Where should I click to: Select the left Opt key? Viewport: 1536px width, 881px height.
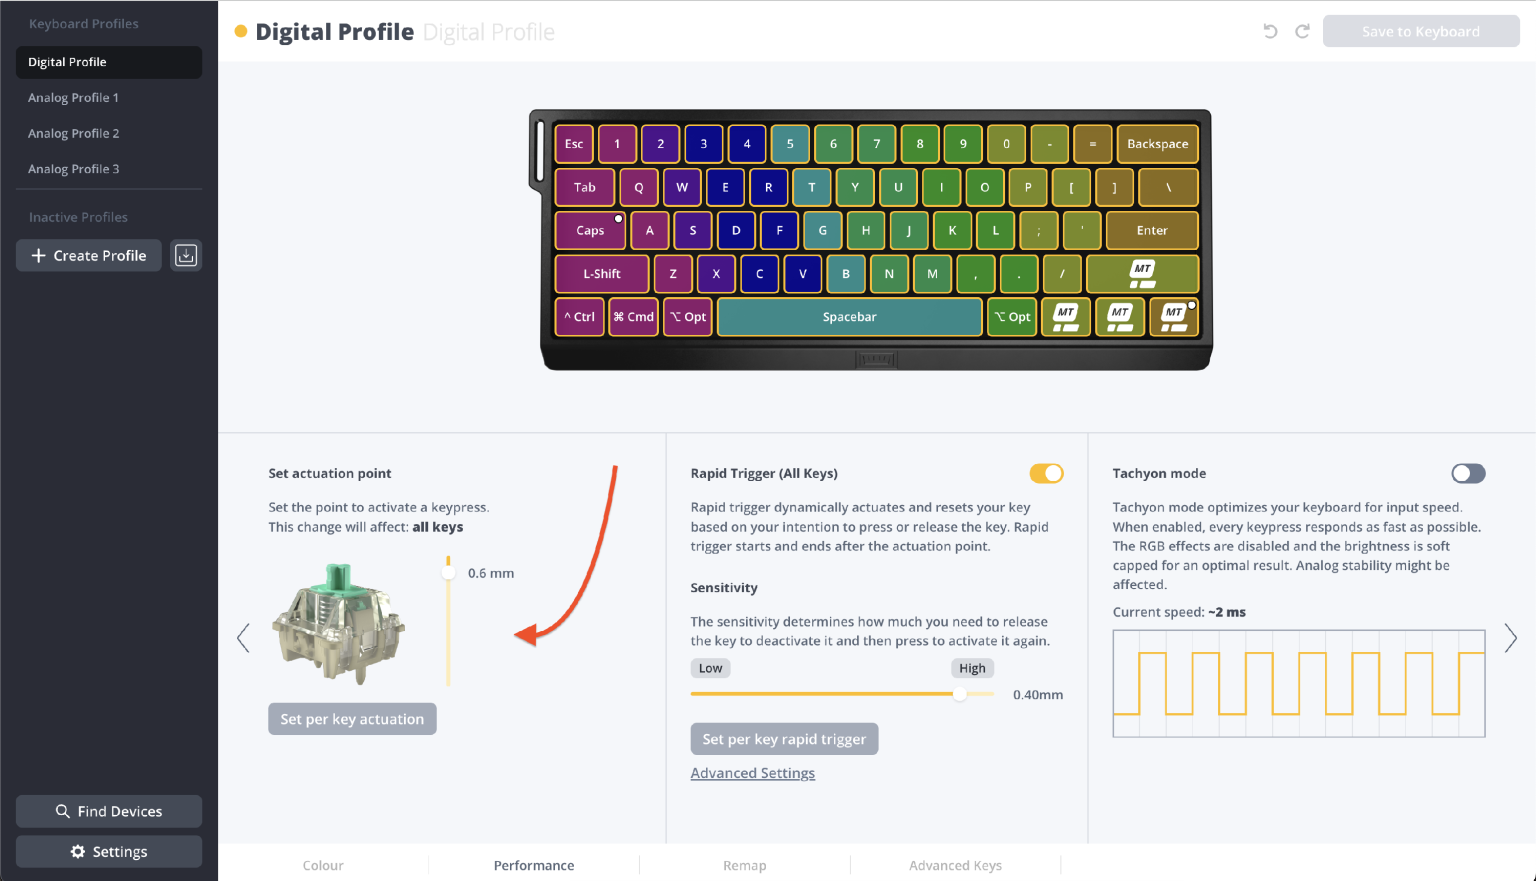(x=688, y=317)
